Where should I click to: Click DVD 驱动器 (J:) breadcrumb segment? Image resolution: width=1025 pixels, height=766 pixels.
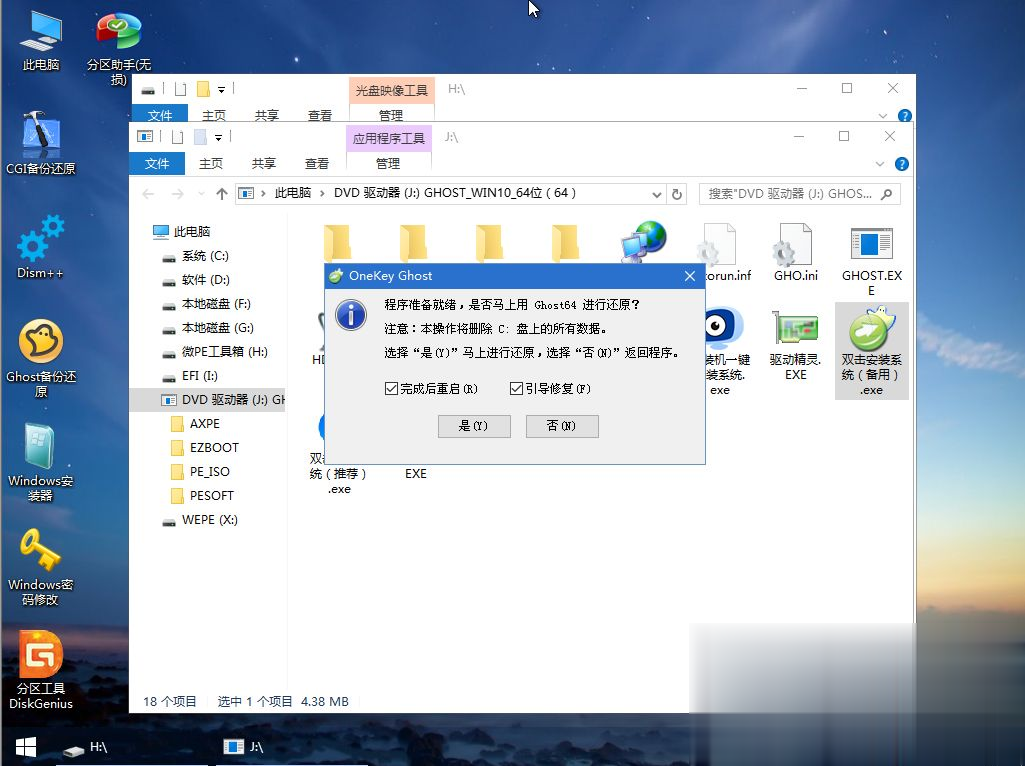(455, 193)
